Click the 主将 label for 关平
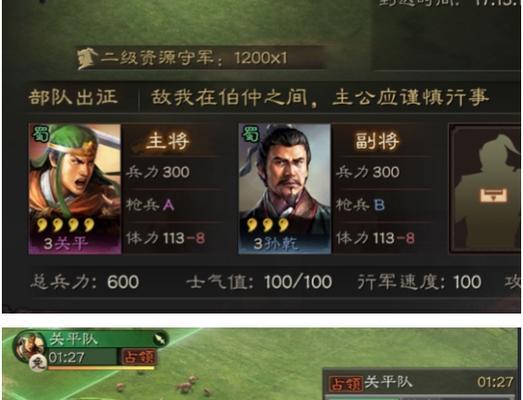The width and height of the screenshot is (523, 400). 168,141
